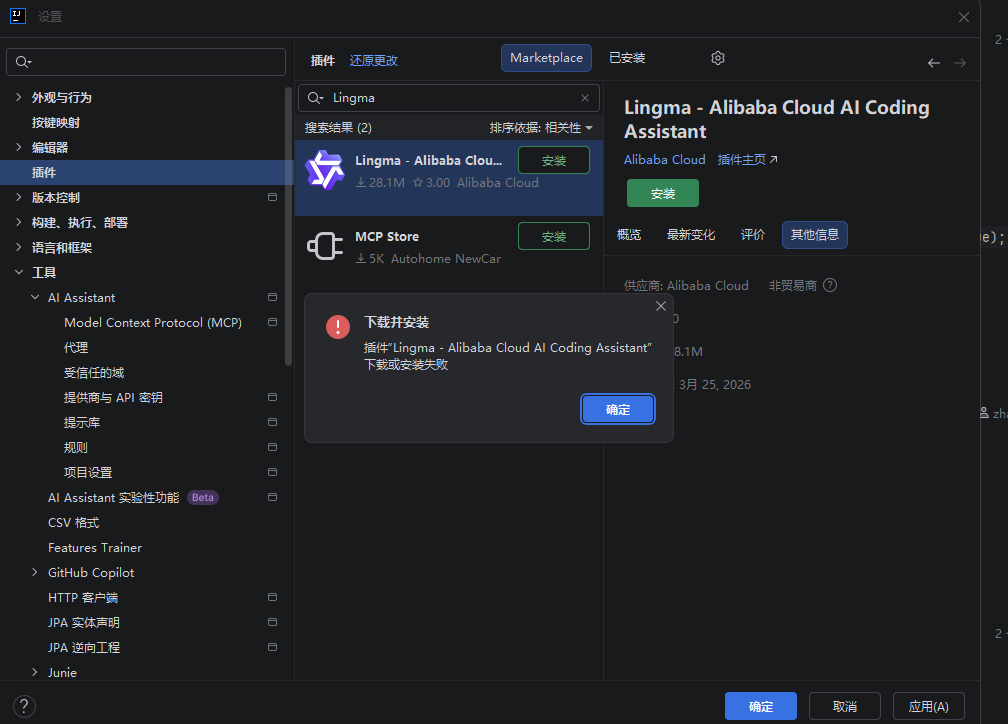This screenshot has width=1008, height=724.
Task: Expand the 外观与行为 tree node
Action: tap(19, 97)
